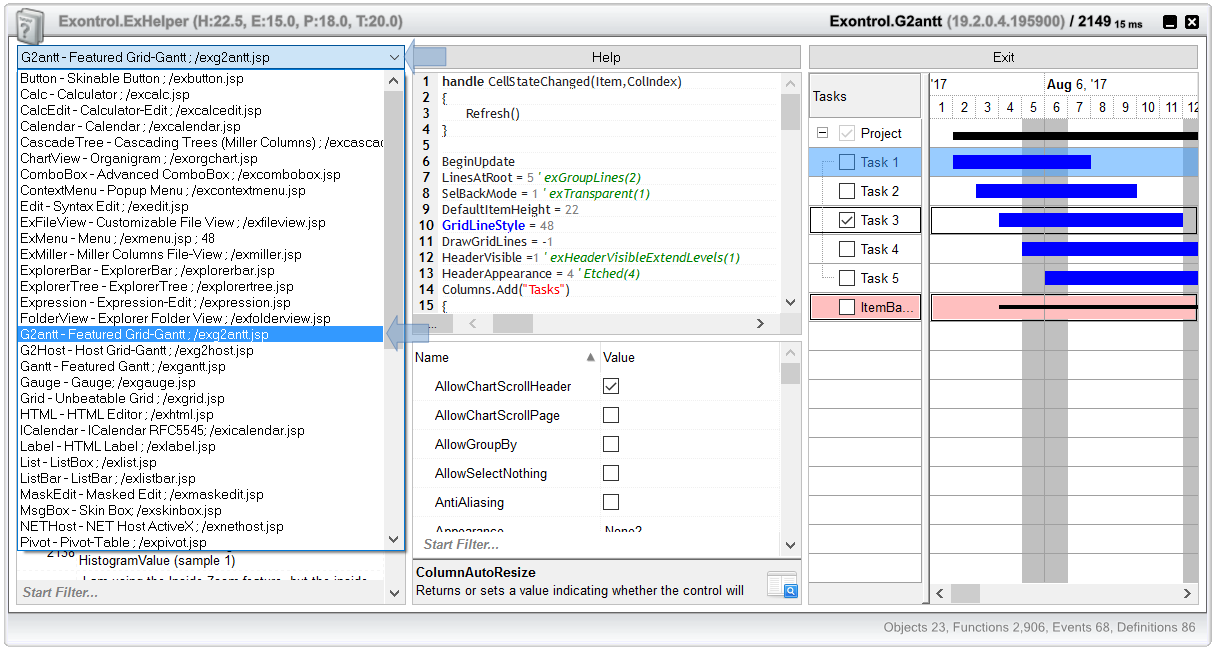1215x649 pixels.
Task: Enable the AllowGroupBy checkbox
Action: coord(611,444)
